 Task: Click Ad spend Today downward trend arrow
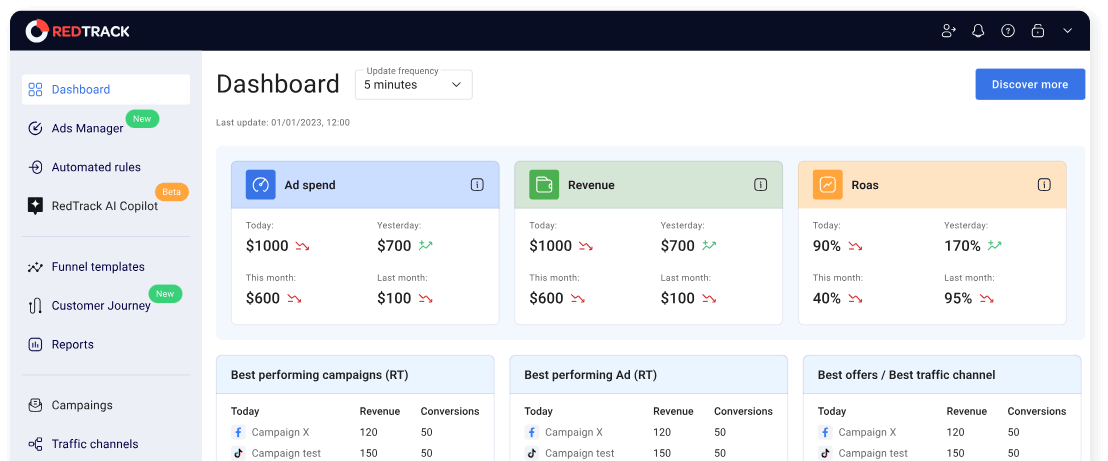coord(302,246)
